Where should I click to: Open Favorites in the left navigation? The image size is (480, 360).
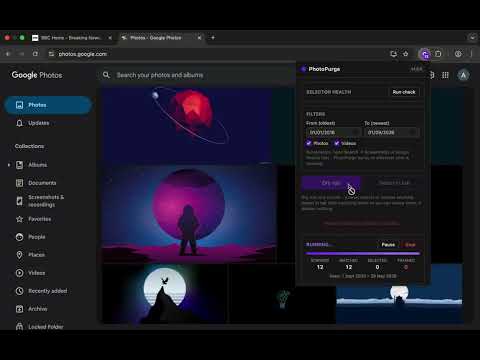pos(48,219)
